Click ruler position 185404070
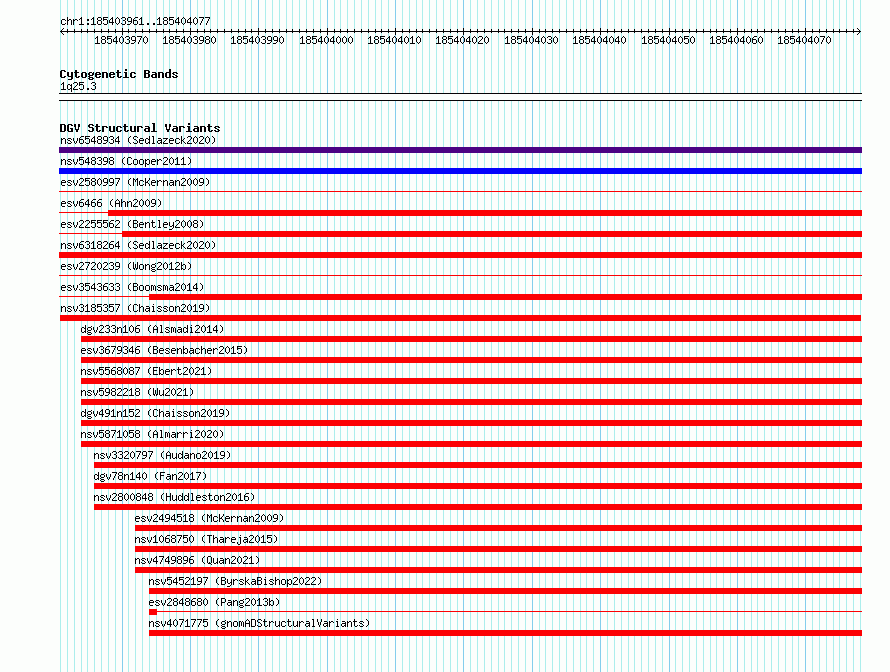This screenshot has height=672, width=890. 804,40
